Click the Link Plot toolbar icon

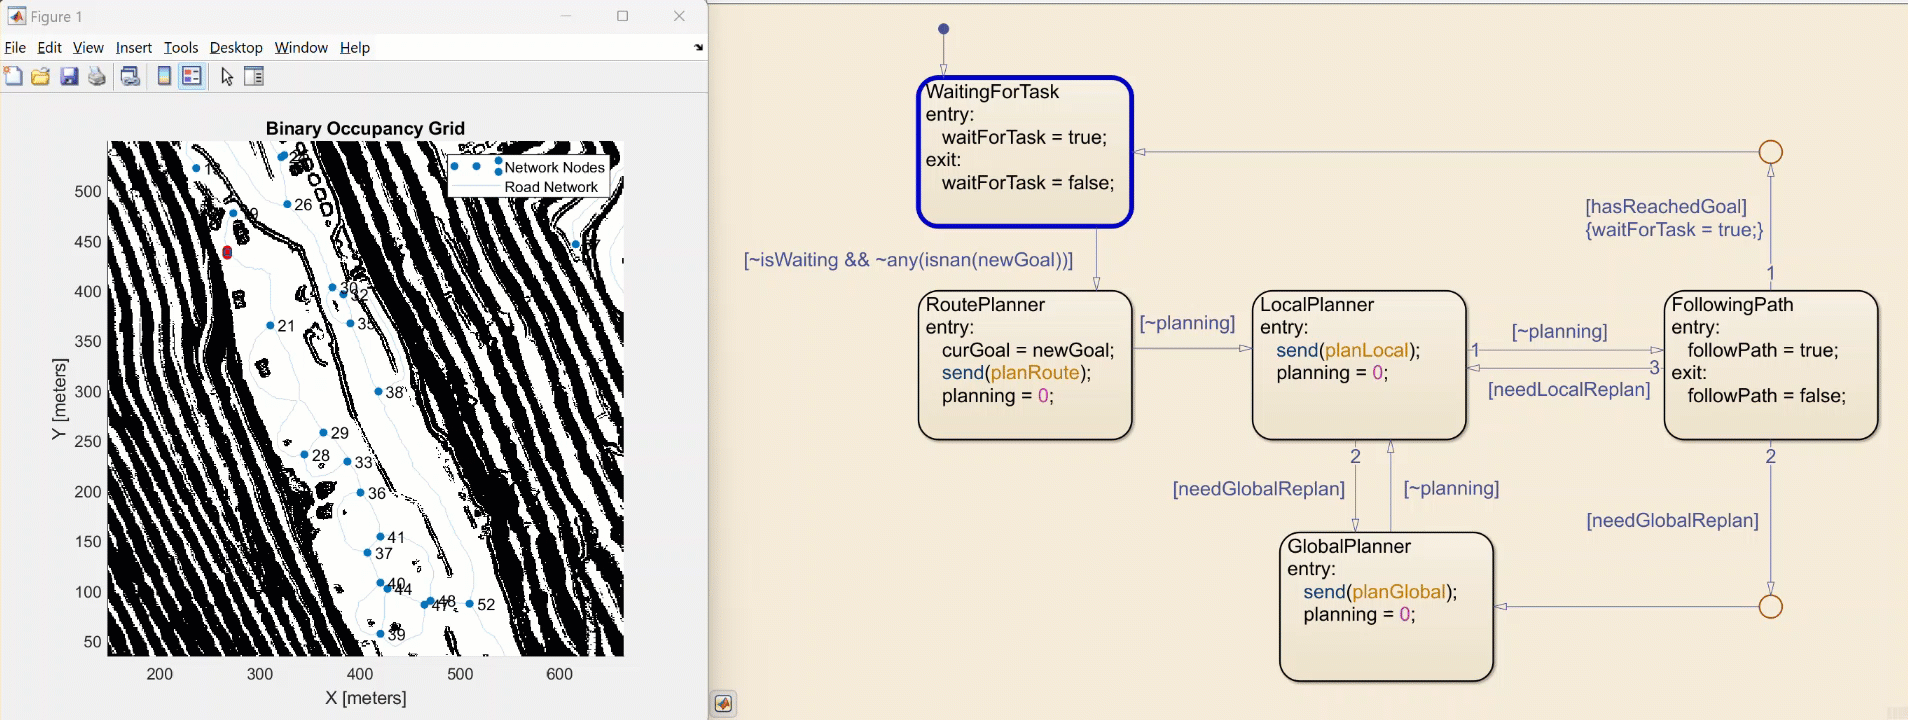(x=130, y=76)
